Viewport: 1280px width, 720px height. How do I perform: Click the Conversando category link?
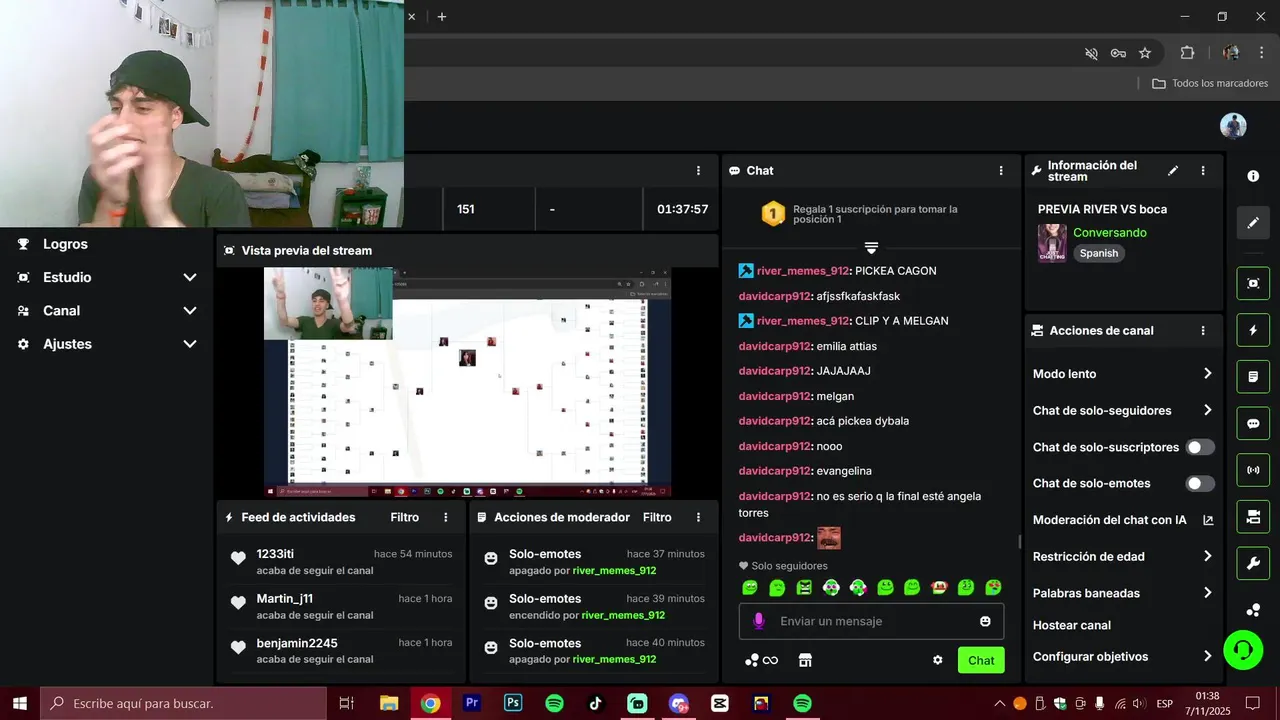(1110, 233)
